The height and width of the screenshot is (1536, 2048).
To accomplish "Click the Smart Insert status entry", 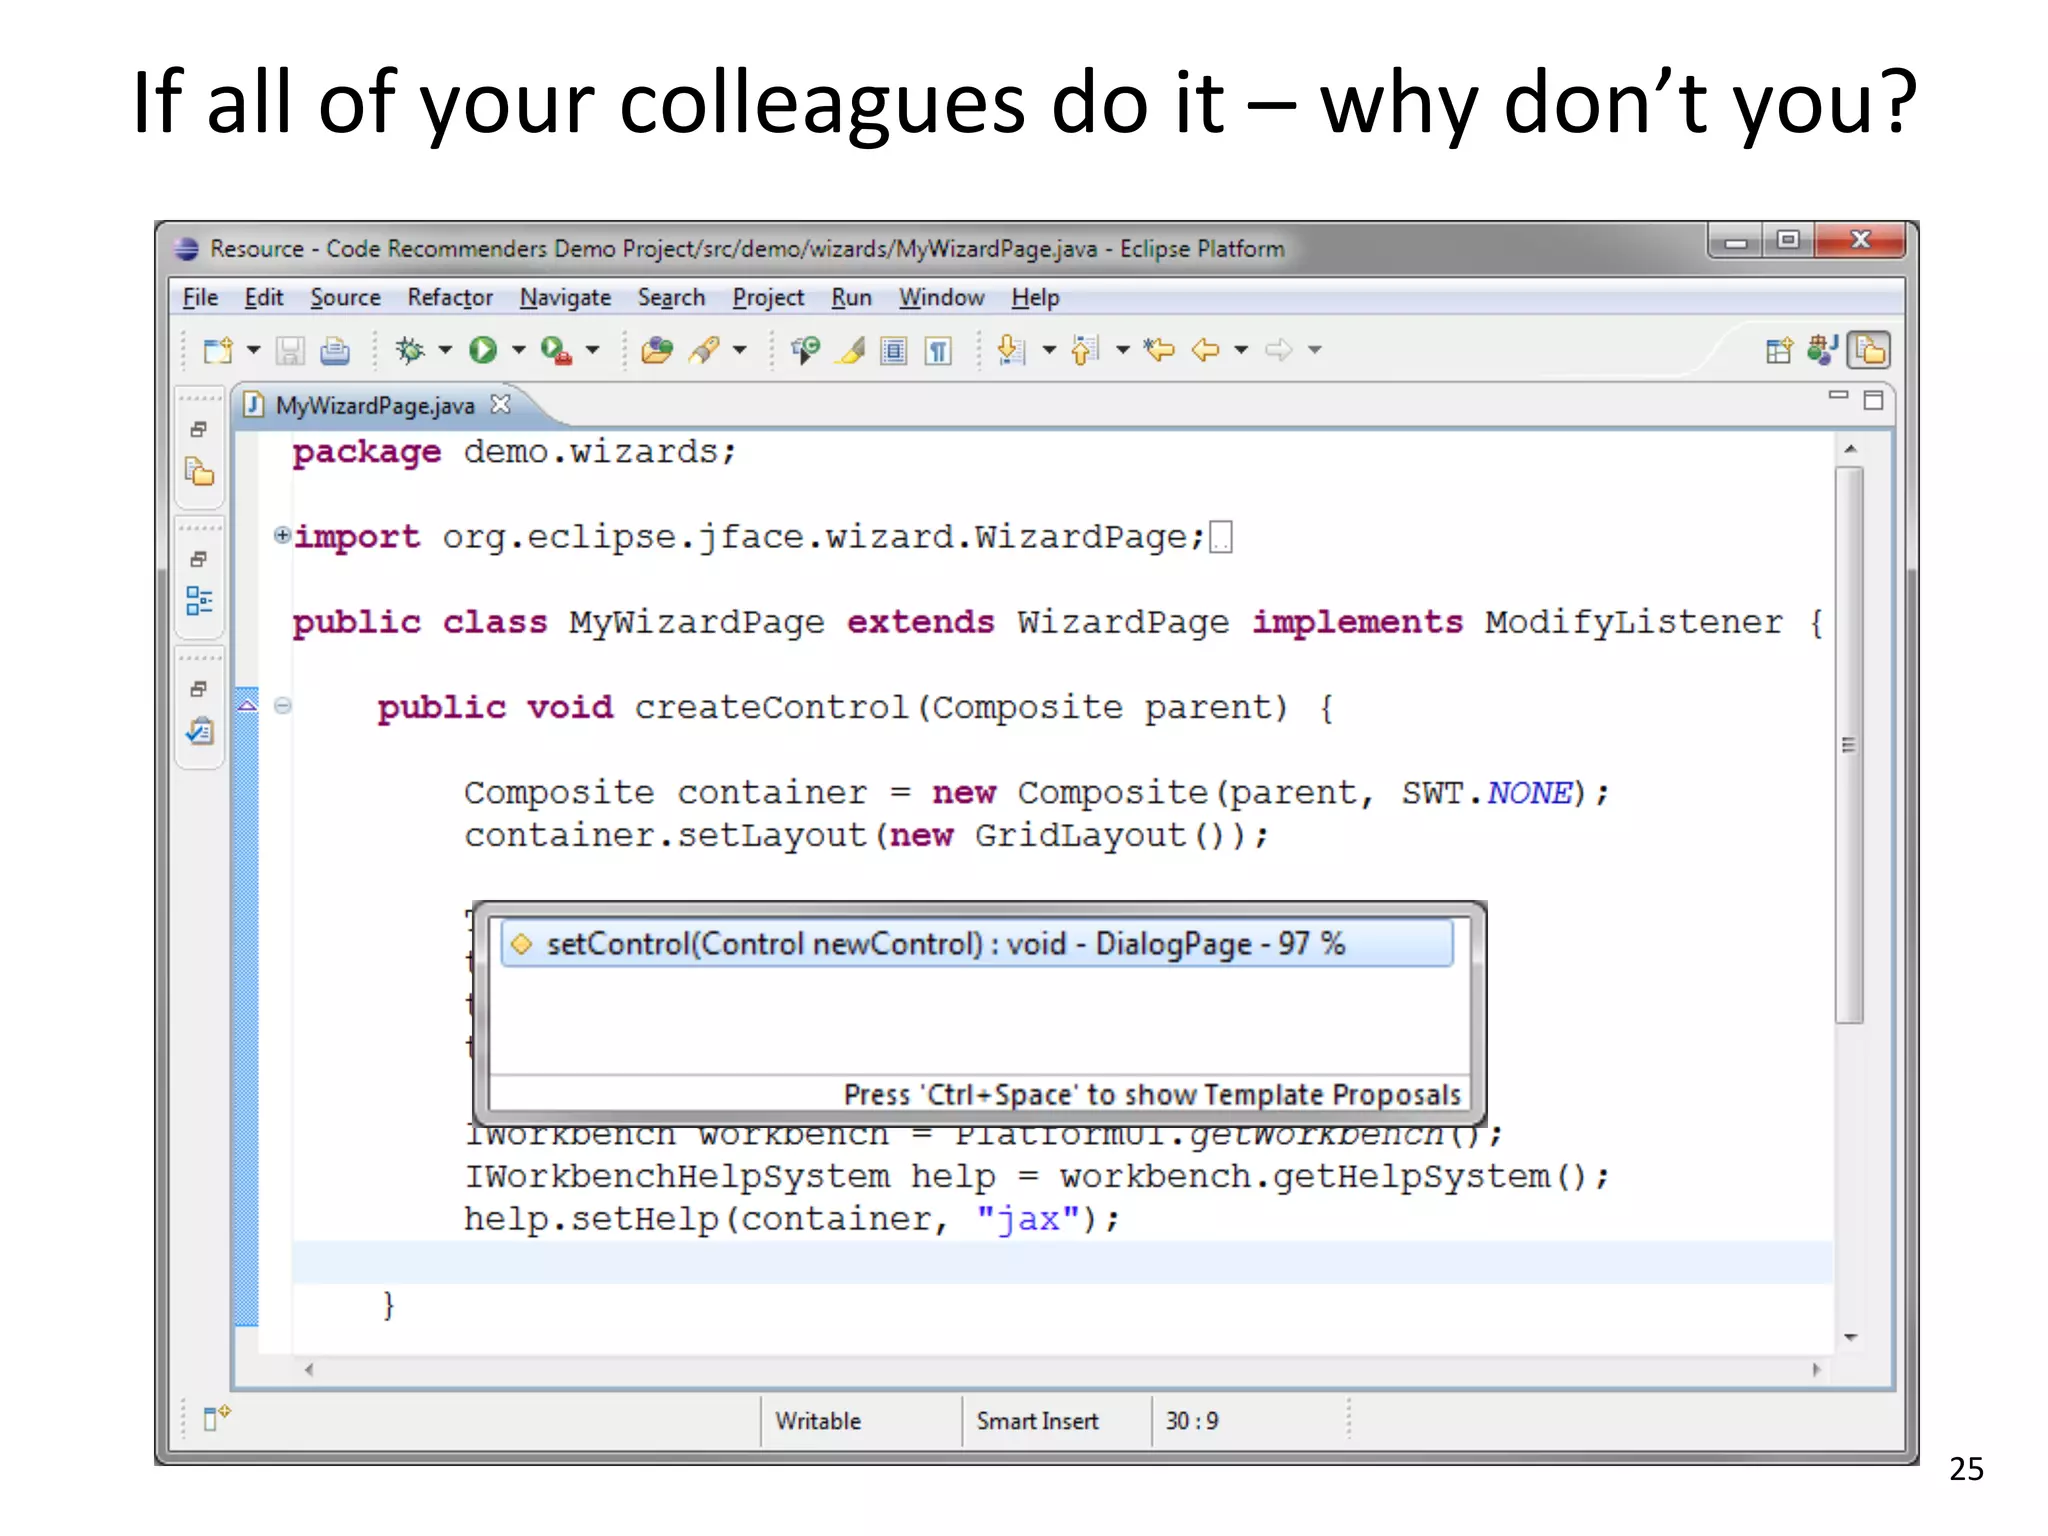I will [1038, 1421].
